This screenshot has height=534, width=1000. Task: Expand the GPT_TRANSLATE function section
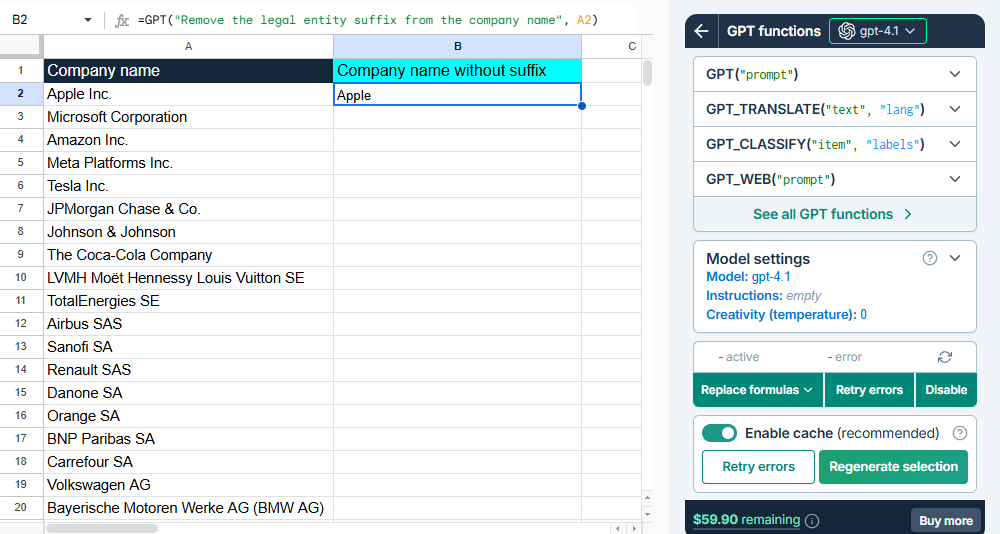coord(954,109)
